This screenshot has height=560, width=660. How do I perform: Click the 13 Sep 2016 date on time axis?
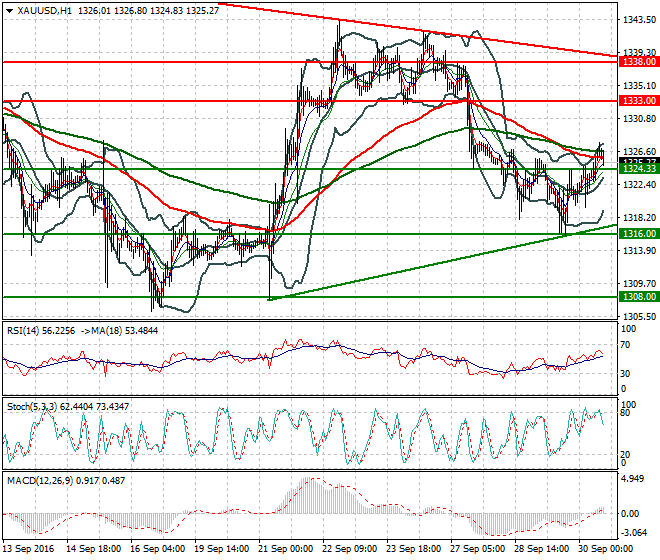click(29, 549)
